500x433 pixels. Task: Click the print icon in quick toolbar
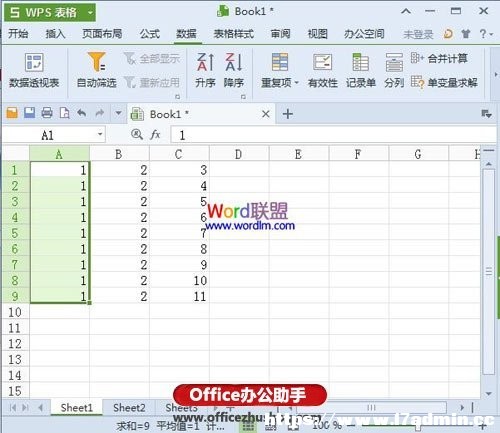click(47, 113)
